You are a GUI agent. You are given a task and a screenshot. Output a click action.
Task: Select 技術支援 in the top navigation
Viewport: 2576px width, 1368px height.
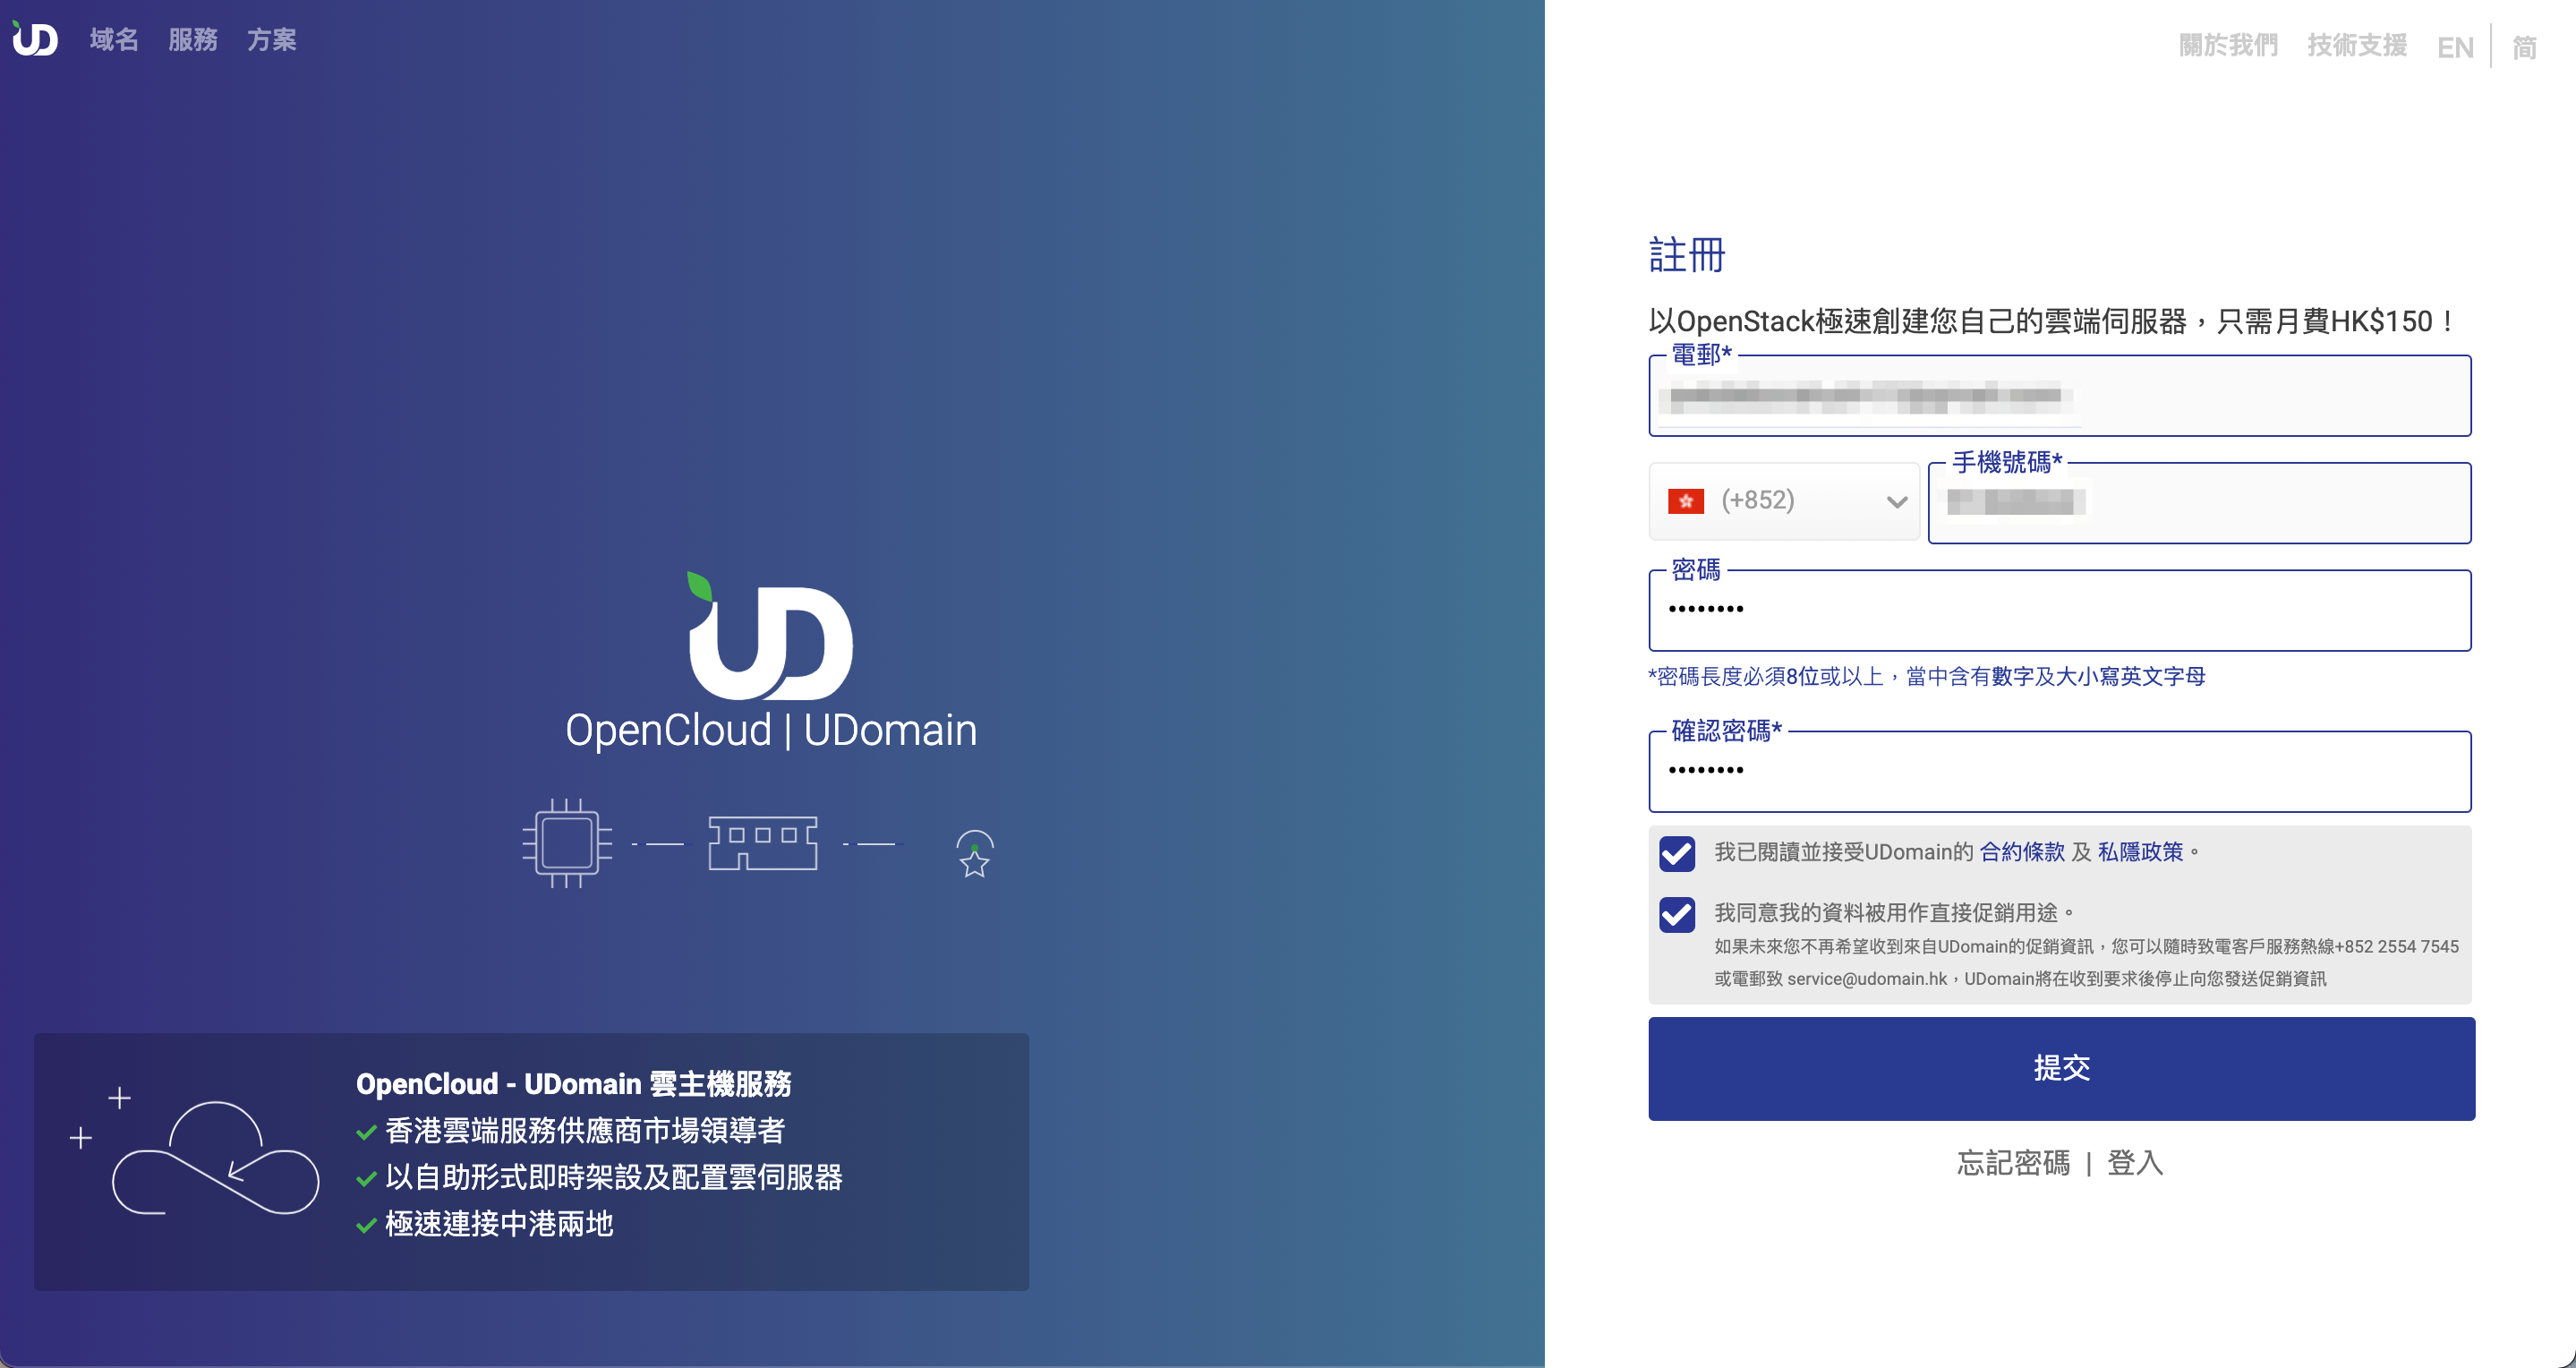(x=2355, y=45)
